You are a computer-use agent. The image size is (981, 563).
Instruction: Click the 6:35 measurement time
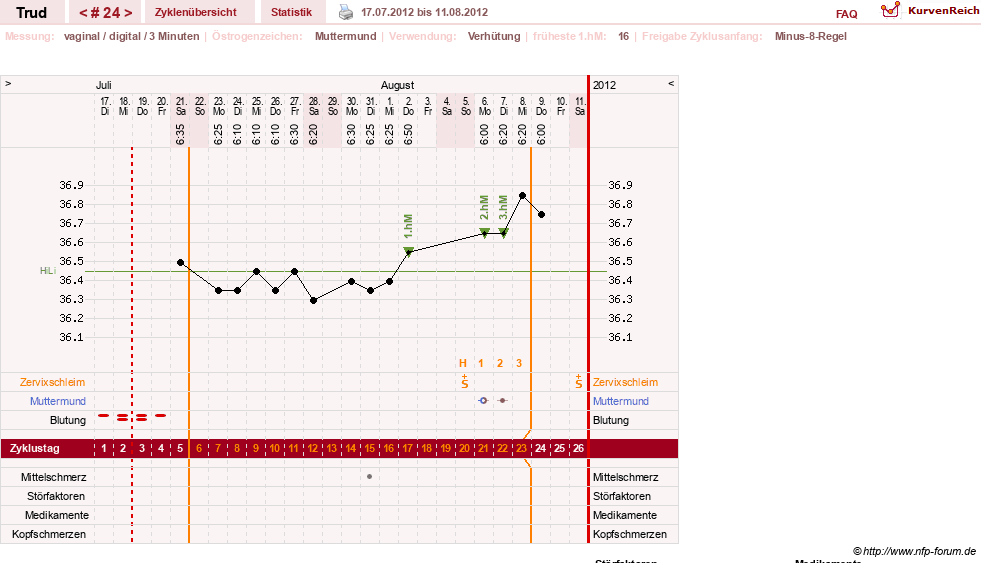coord(180,134)
